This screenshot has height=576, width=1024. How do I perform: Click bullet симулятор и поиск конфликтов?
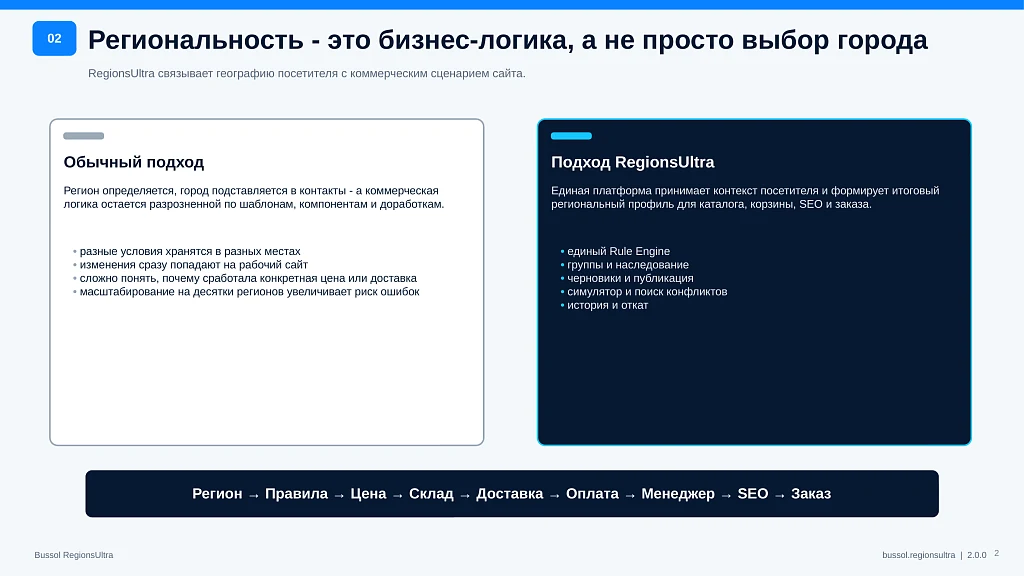click(647, 291)
